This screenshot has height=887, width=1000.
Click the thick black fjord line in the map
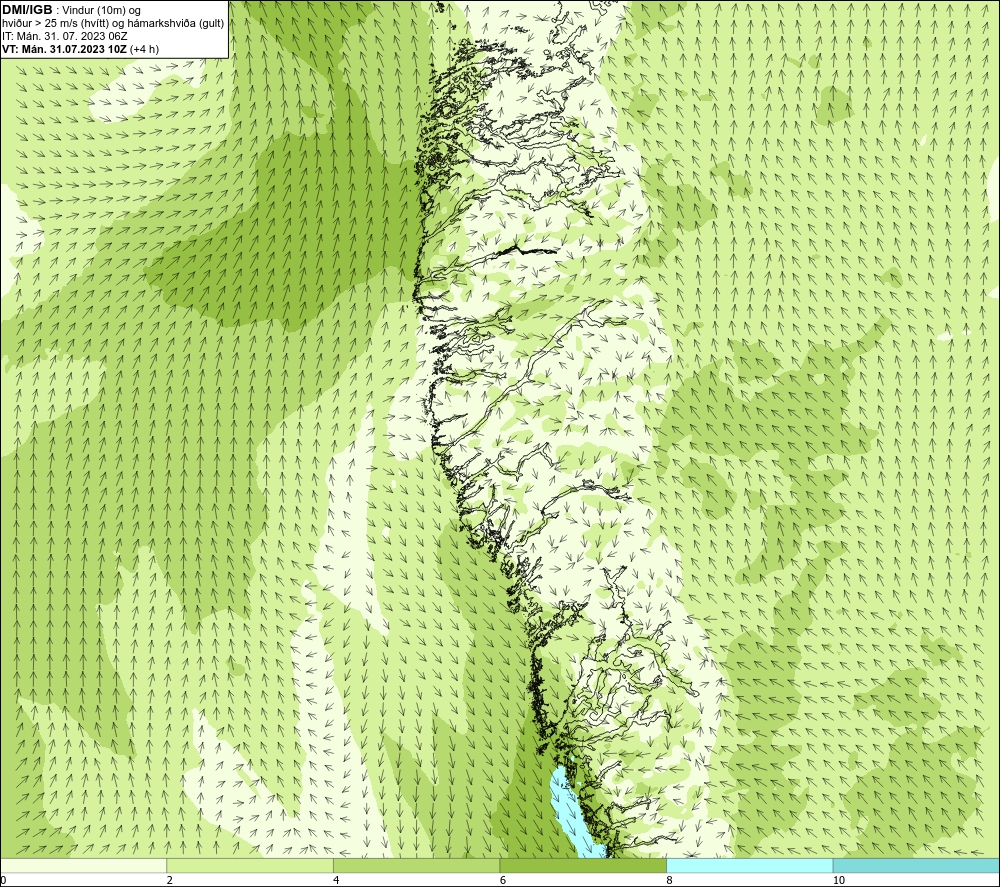tap(527, 250)
